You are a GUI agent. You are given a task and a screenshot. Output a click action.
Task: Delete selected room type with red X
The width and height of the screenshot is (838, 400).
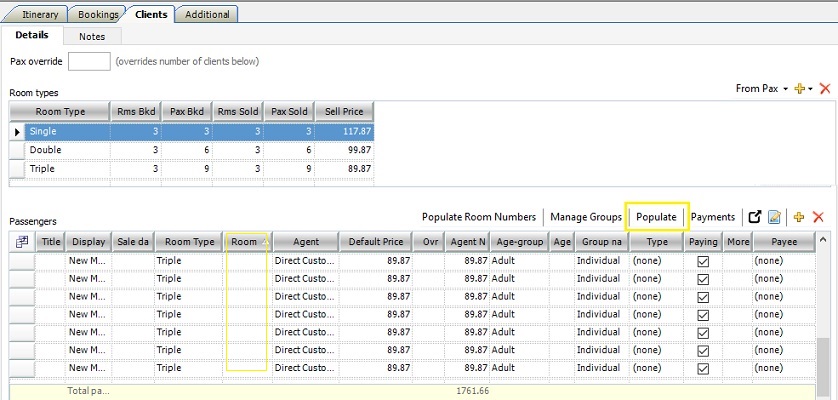[825, 89]
